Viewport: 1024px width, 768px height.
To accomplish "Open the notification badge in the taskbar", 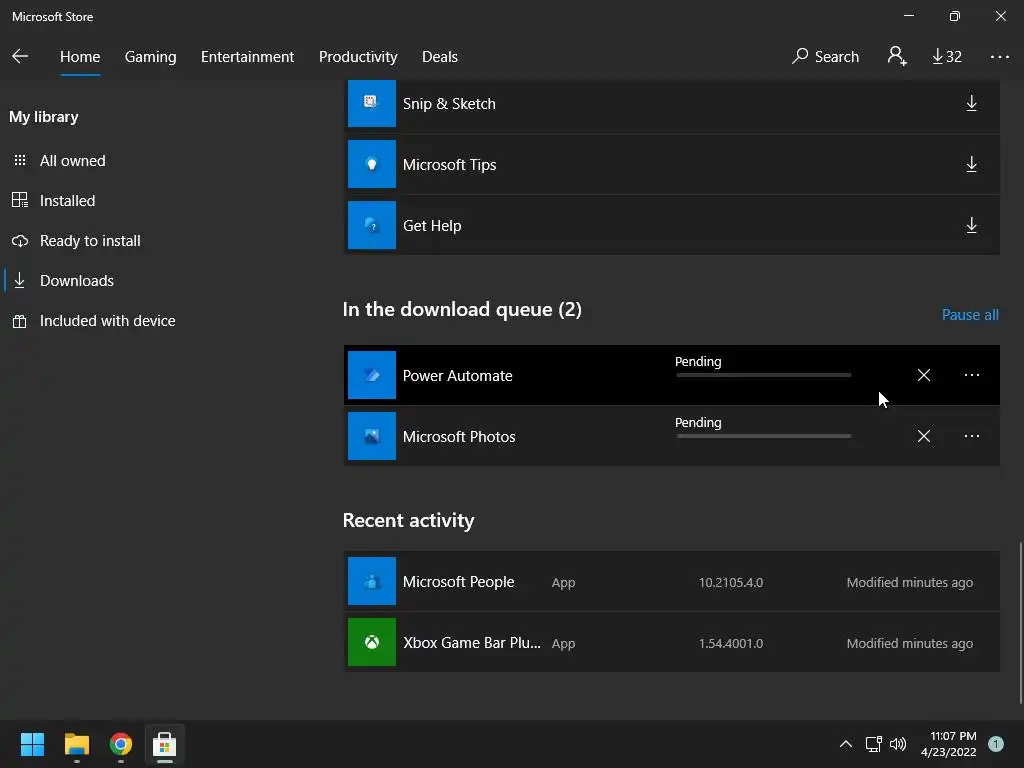I will tap(996, 744).
